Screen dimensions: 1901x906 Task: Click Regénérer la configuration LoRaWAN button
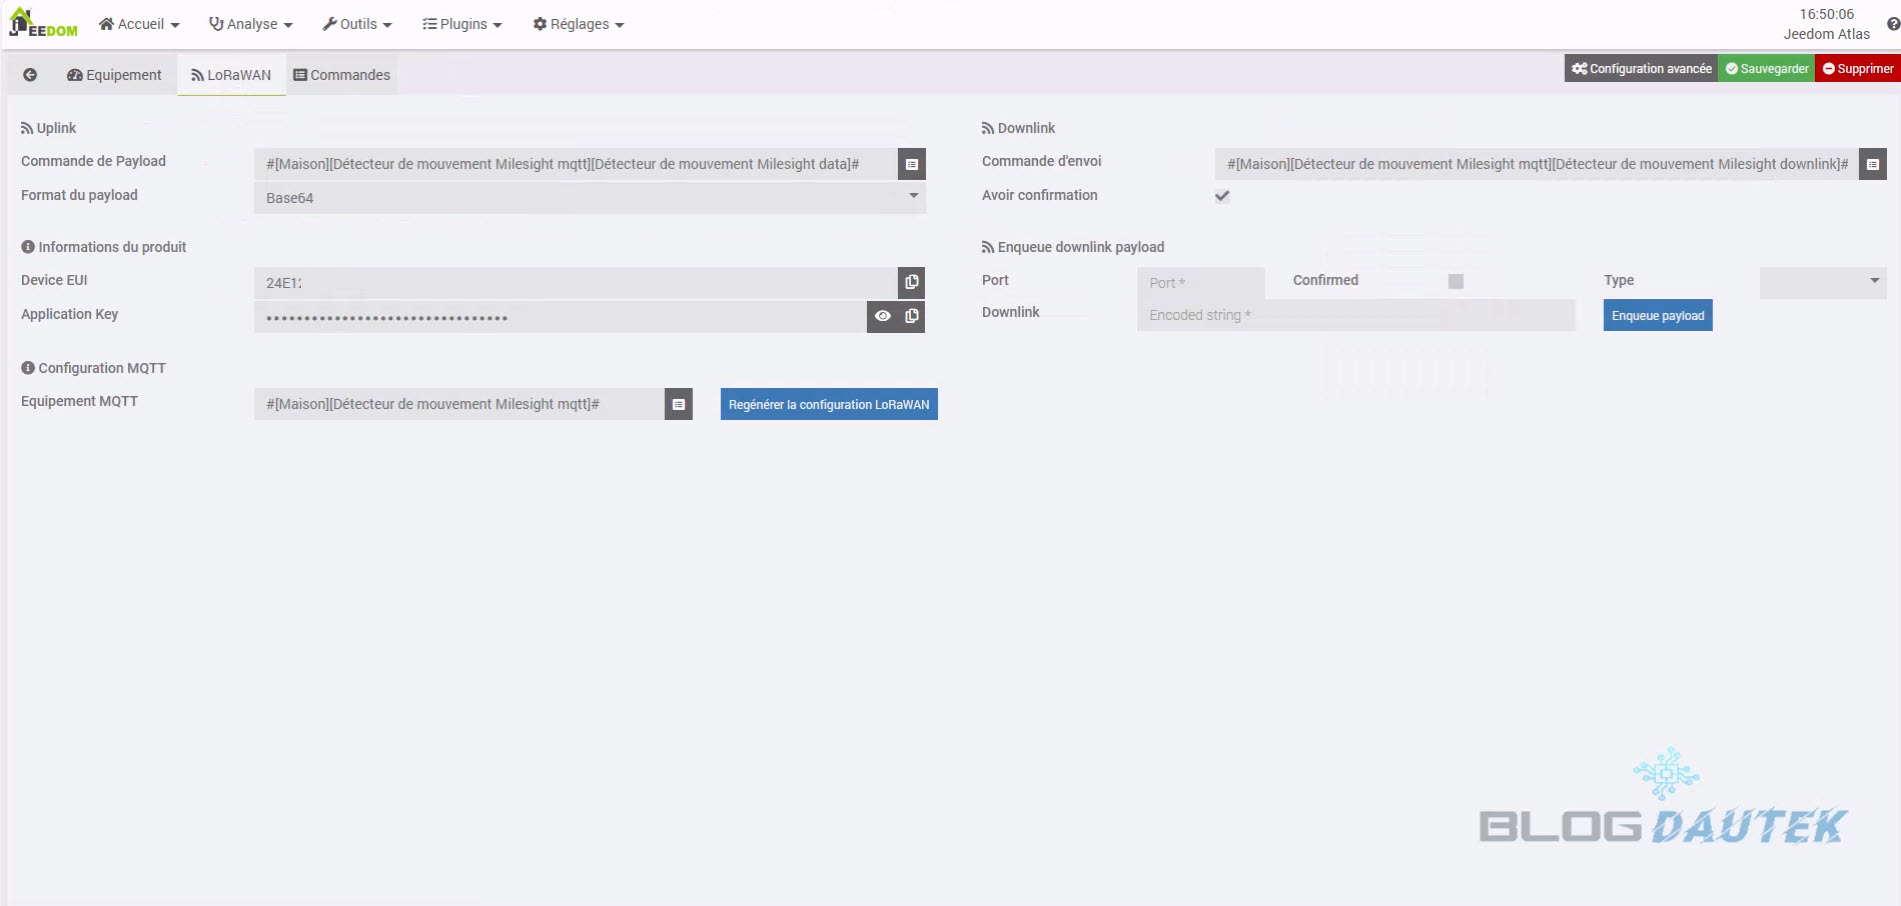tap(828, 404)
